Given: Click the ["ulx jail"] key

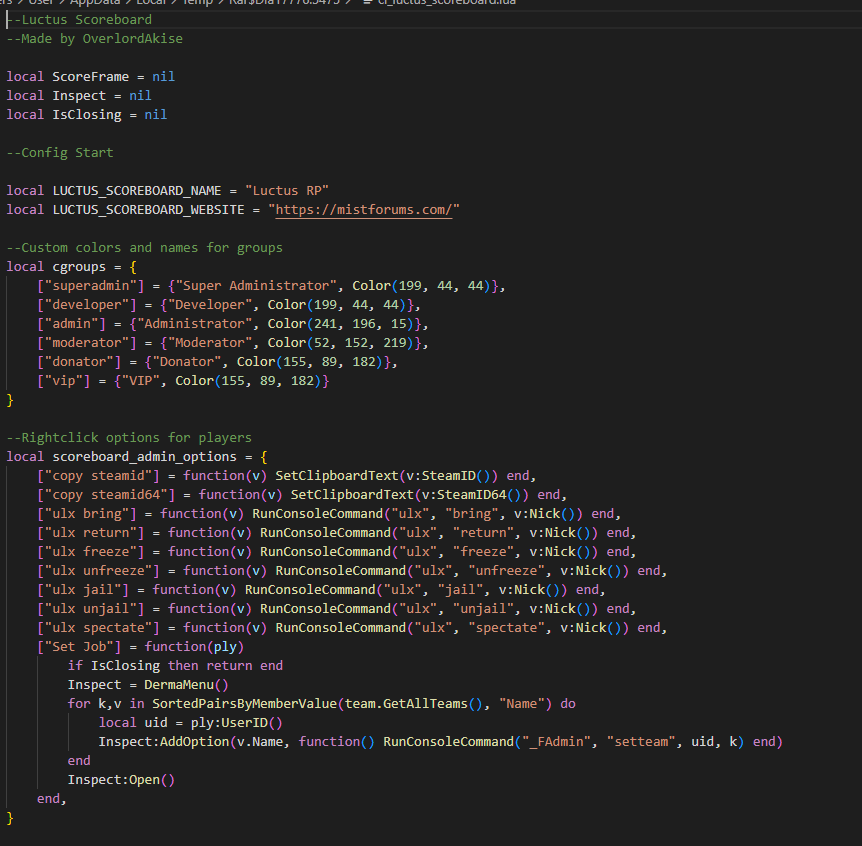Looking at the screenshot, I should click(83, 590).
